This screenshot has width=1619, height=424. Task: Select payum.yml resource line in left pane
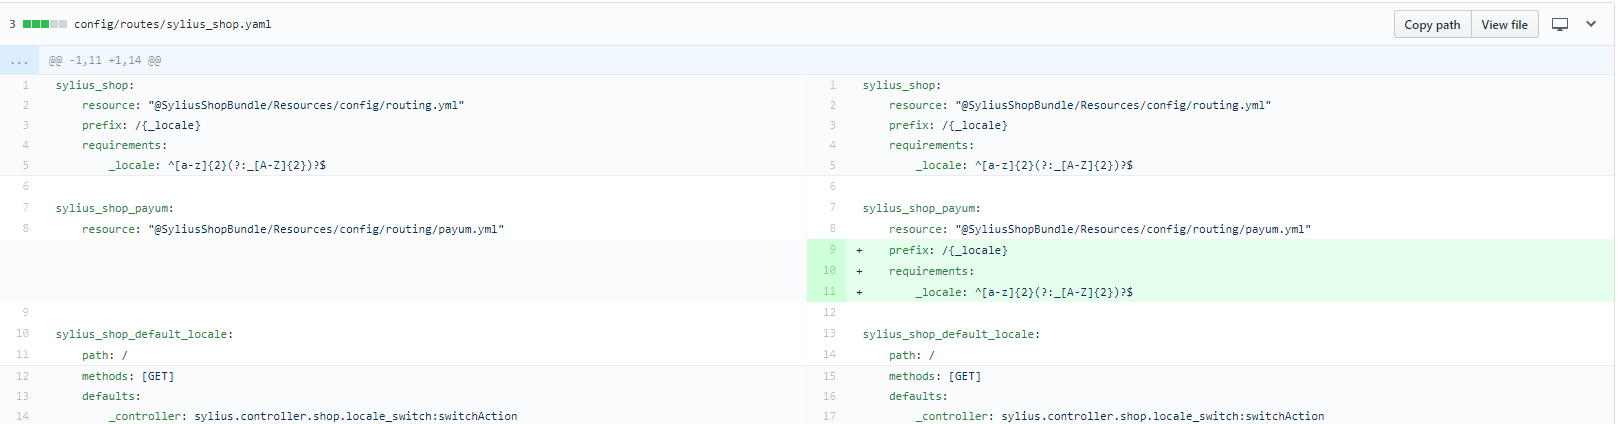(x=293, y=229)
